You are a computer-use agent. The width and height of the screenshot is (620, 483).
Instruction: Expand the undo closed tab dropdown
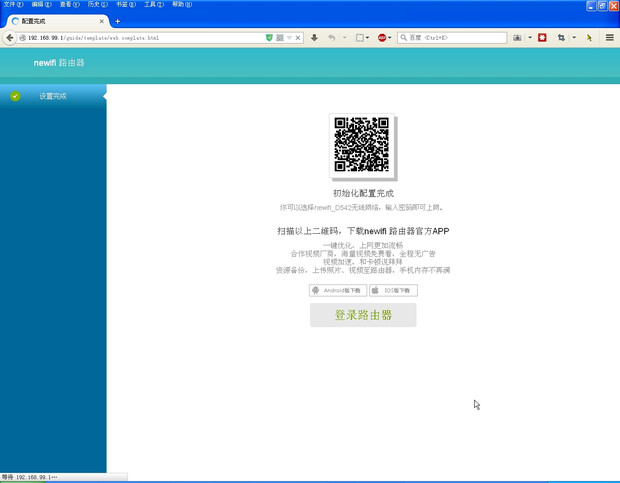tap(344, 38)
